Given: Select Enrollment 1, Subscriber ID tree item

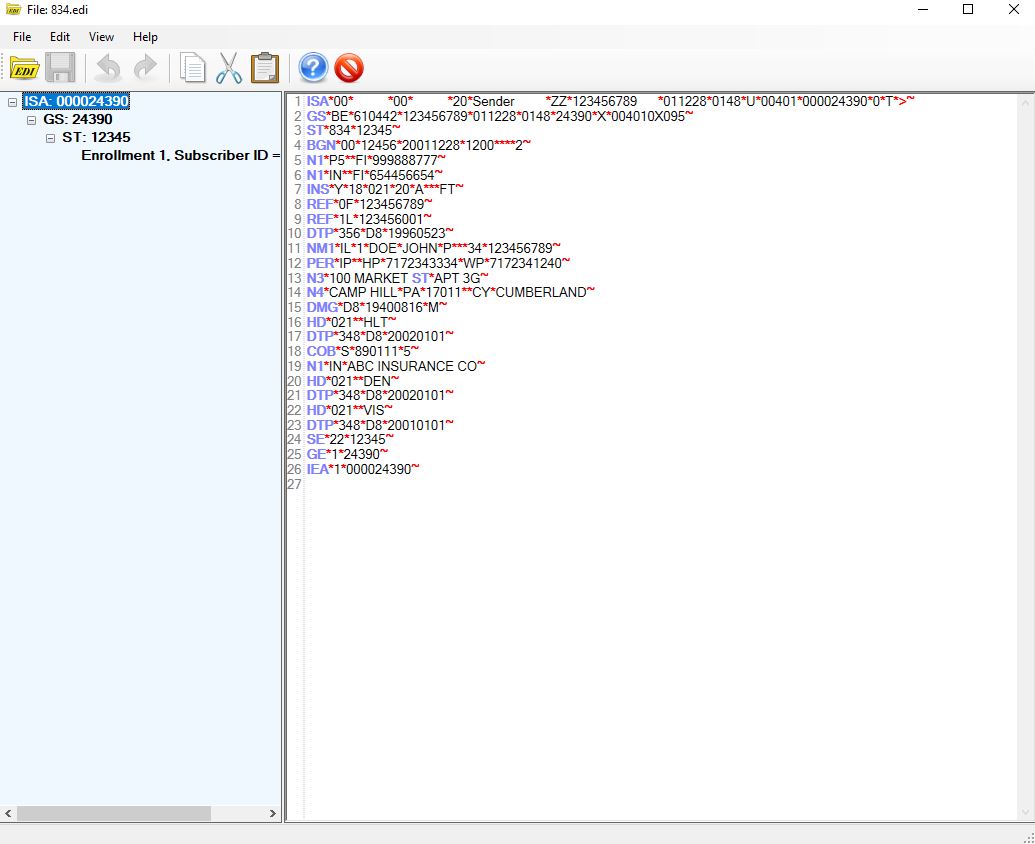Looking at the screenshot, I should coord(180,156).
